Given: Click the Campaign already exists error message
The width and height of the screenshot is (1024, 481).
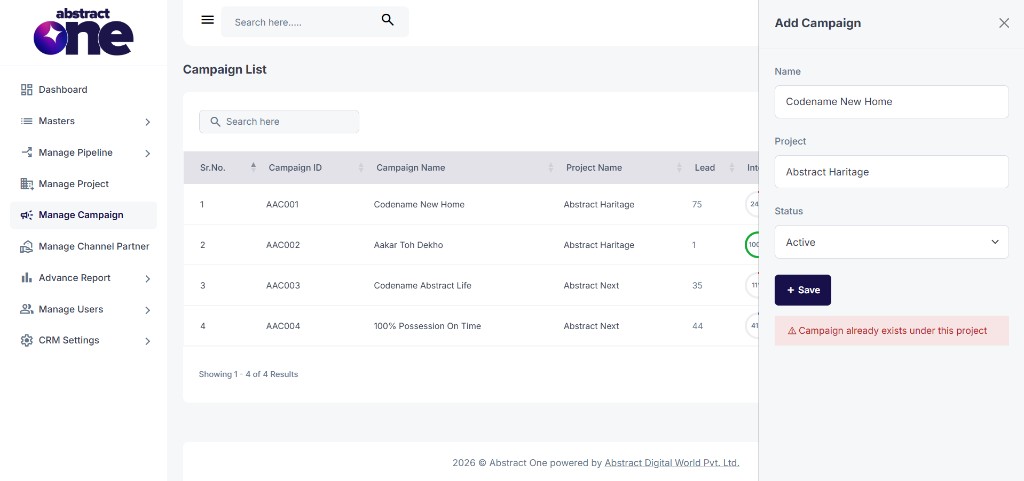Looking at the screenshot, I should click(x=891, y=331).
